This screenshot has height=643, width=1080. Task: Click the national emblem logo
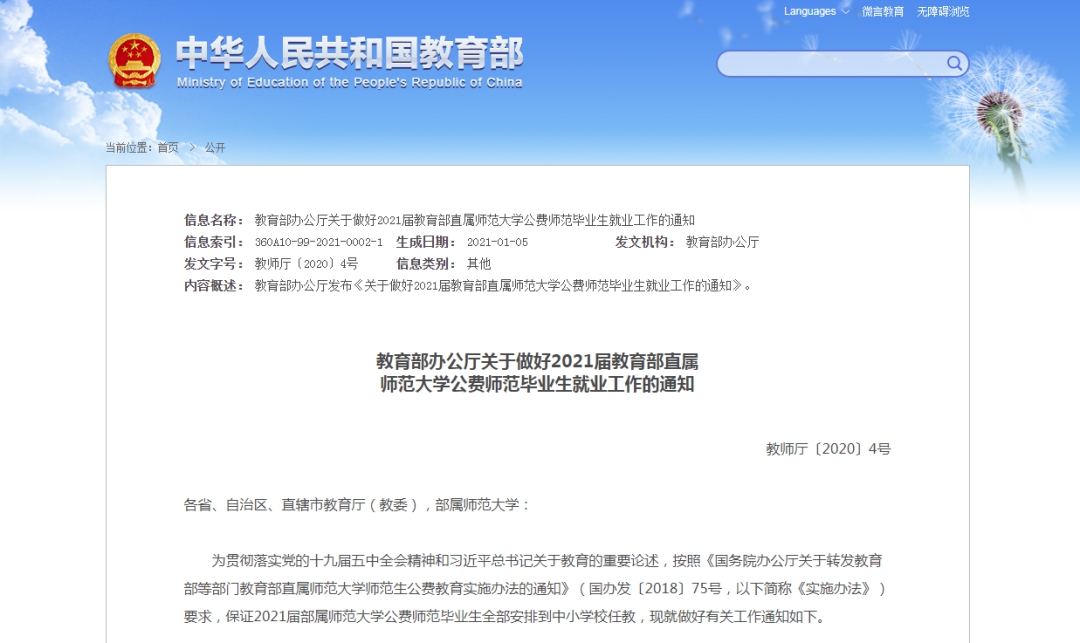(x=134, y=61)
